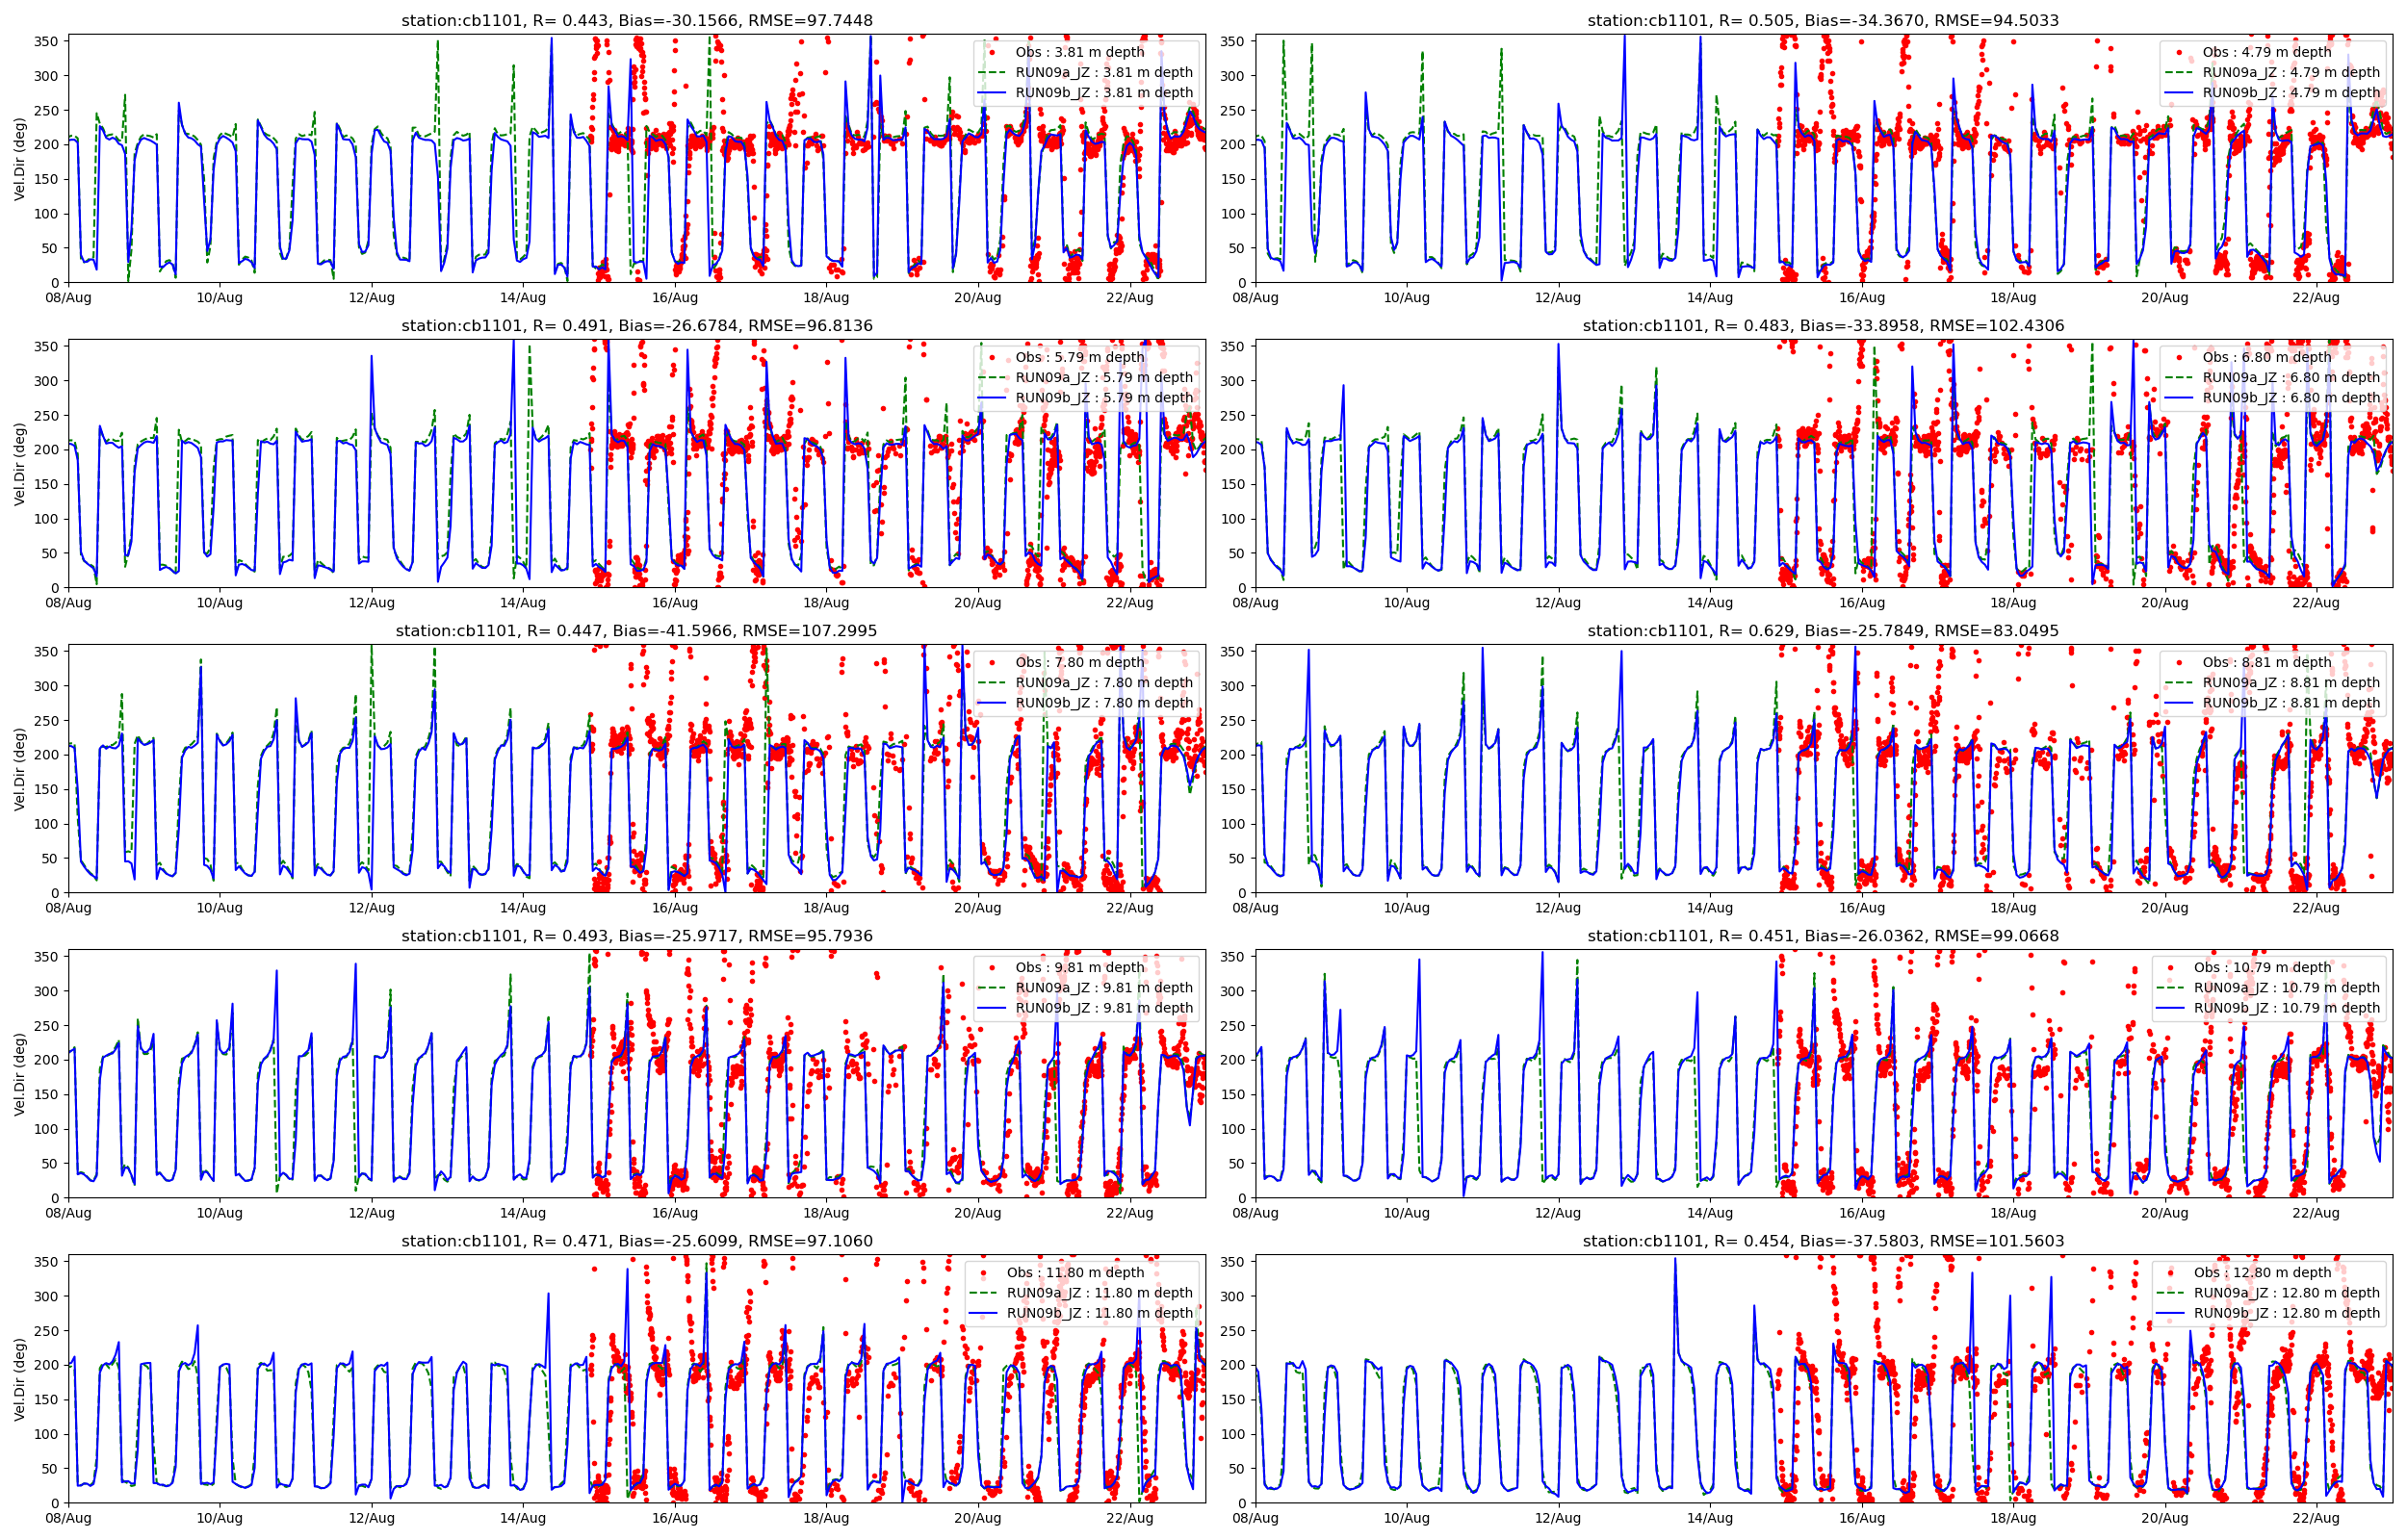Click the 'Obs : 12.80 m depth' legend entry
Image resolution: width=2407 pixels, height=1540 pixels.
[x=2262, y=1272]
